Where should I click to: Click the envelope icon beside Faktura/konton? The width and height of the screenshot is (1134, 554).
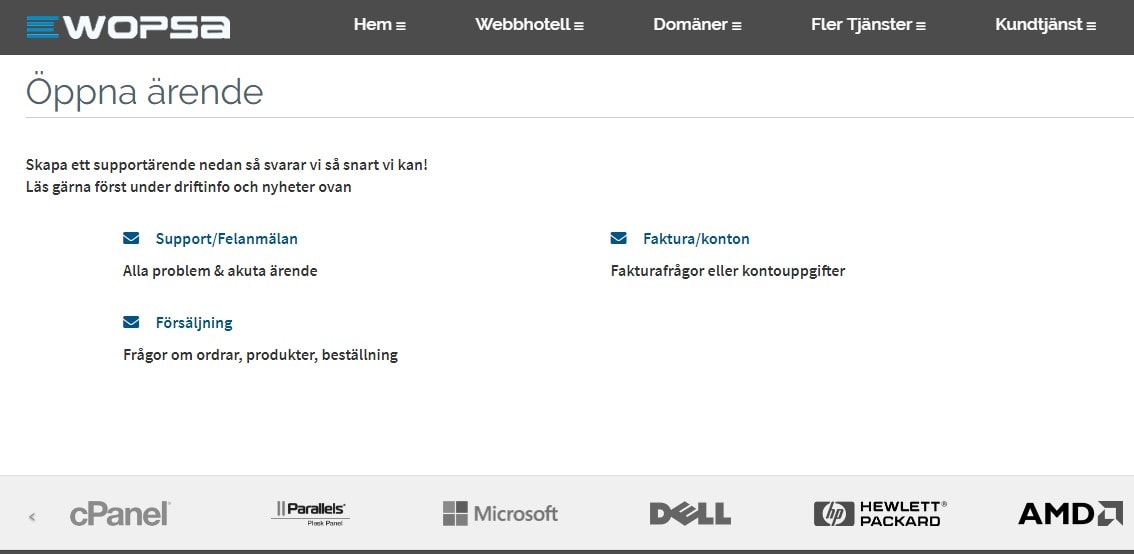click(618, 238)
